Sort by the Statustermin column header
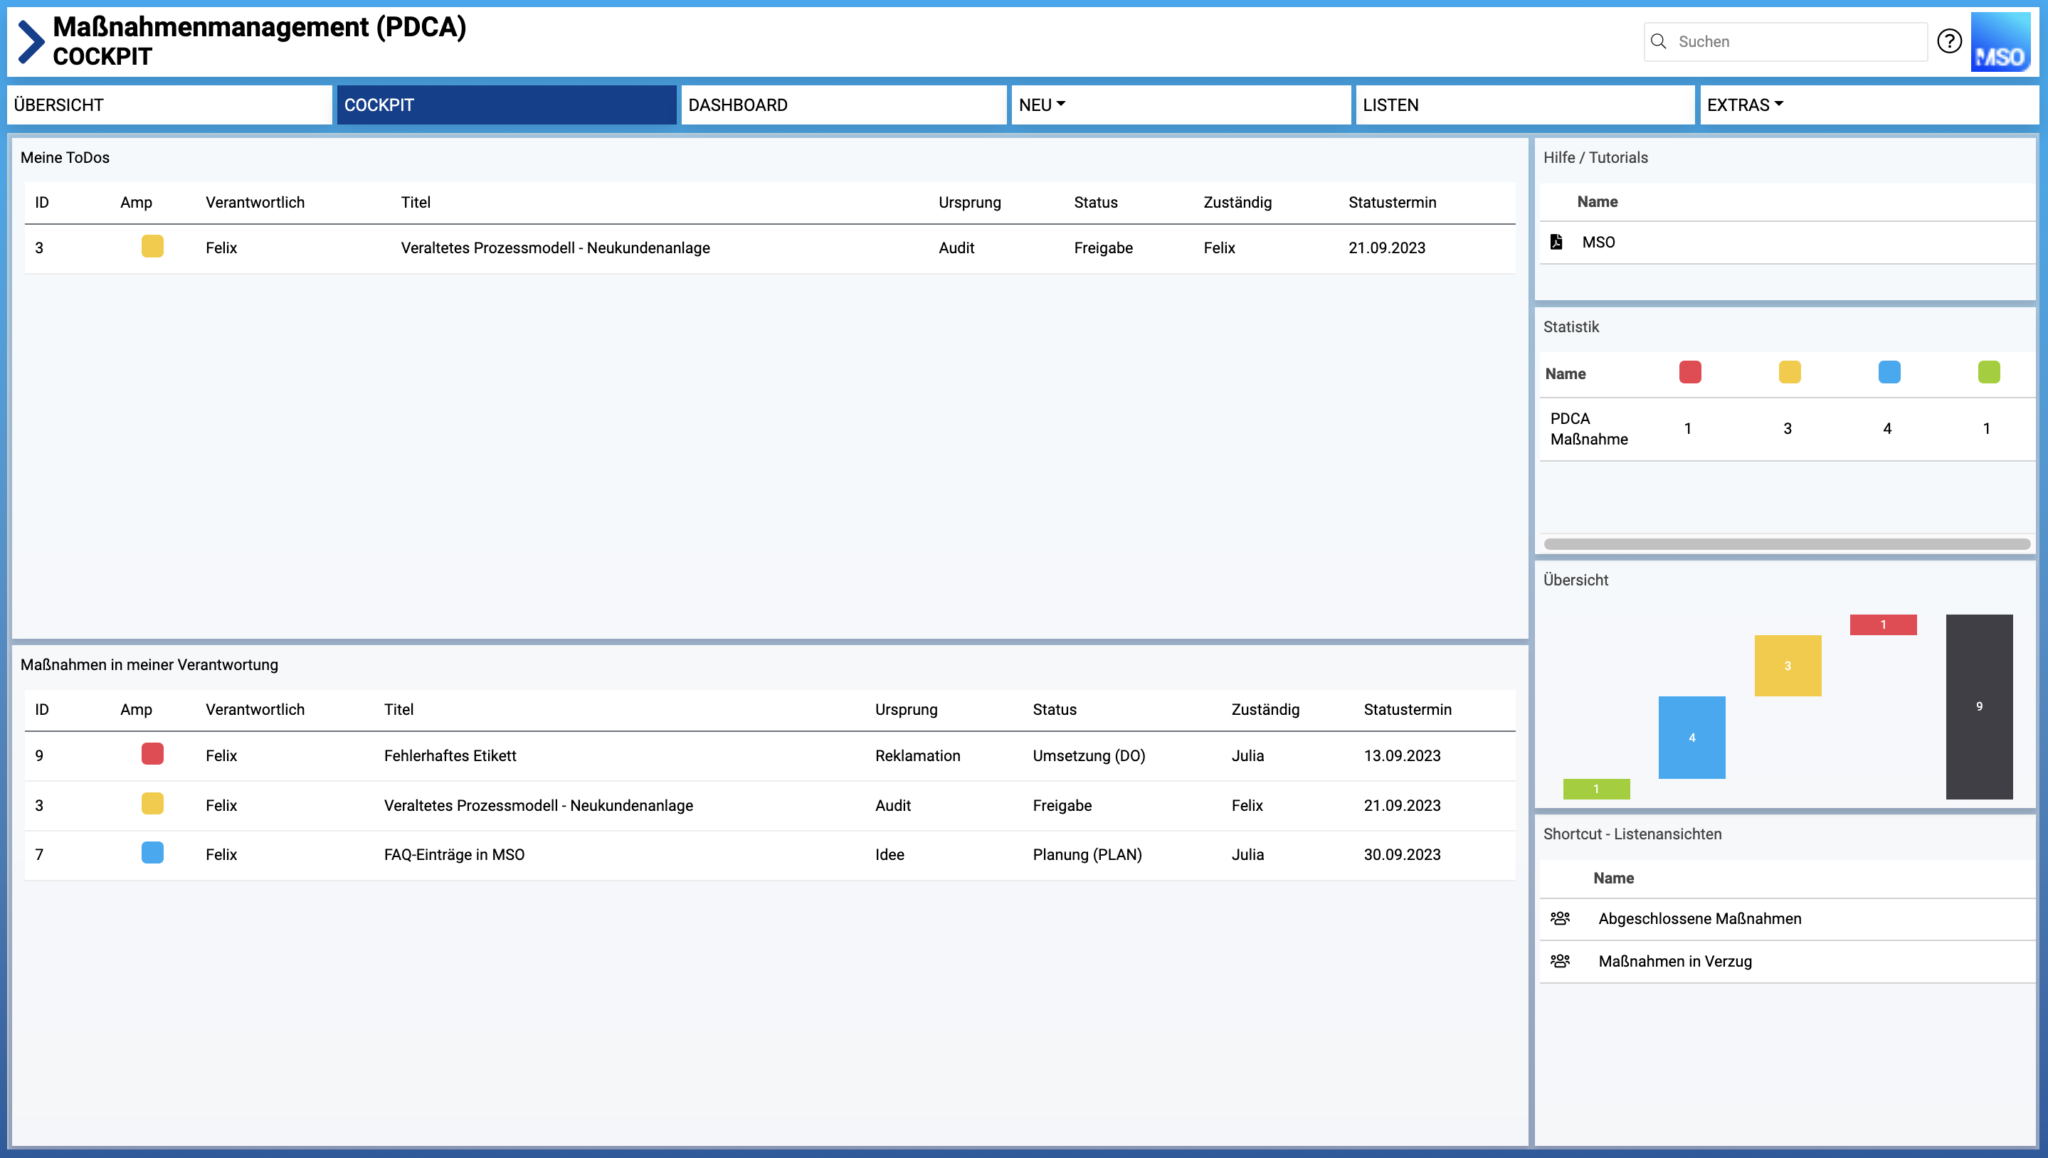This screenshot has height=1158, width=2048. click(x=1392, y=202)
